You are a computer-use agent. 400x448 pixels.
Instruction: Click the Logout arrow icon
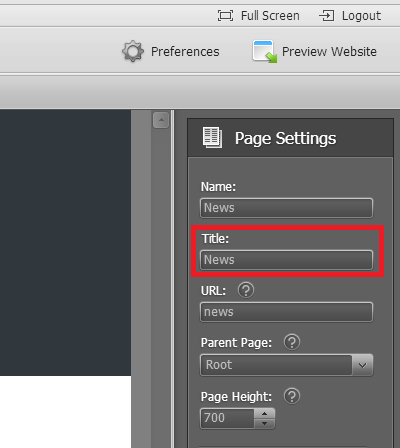point(327,16)
